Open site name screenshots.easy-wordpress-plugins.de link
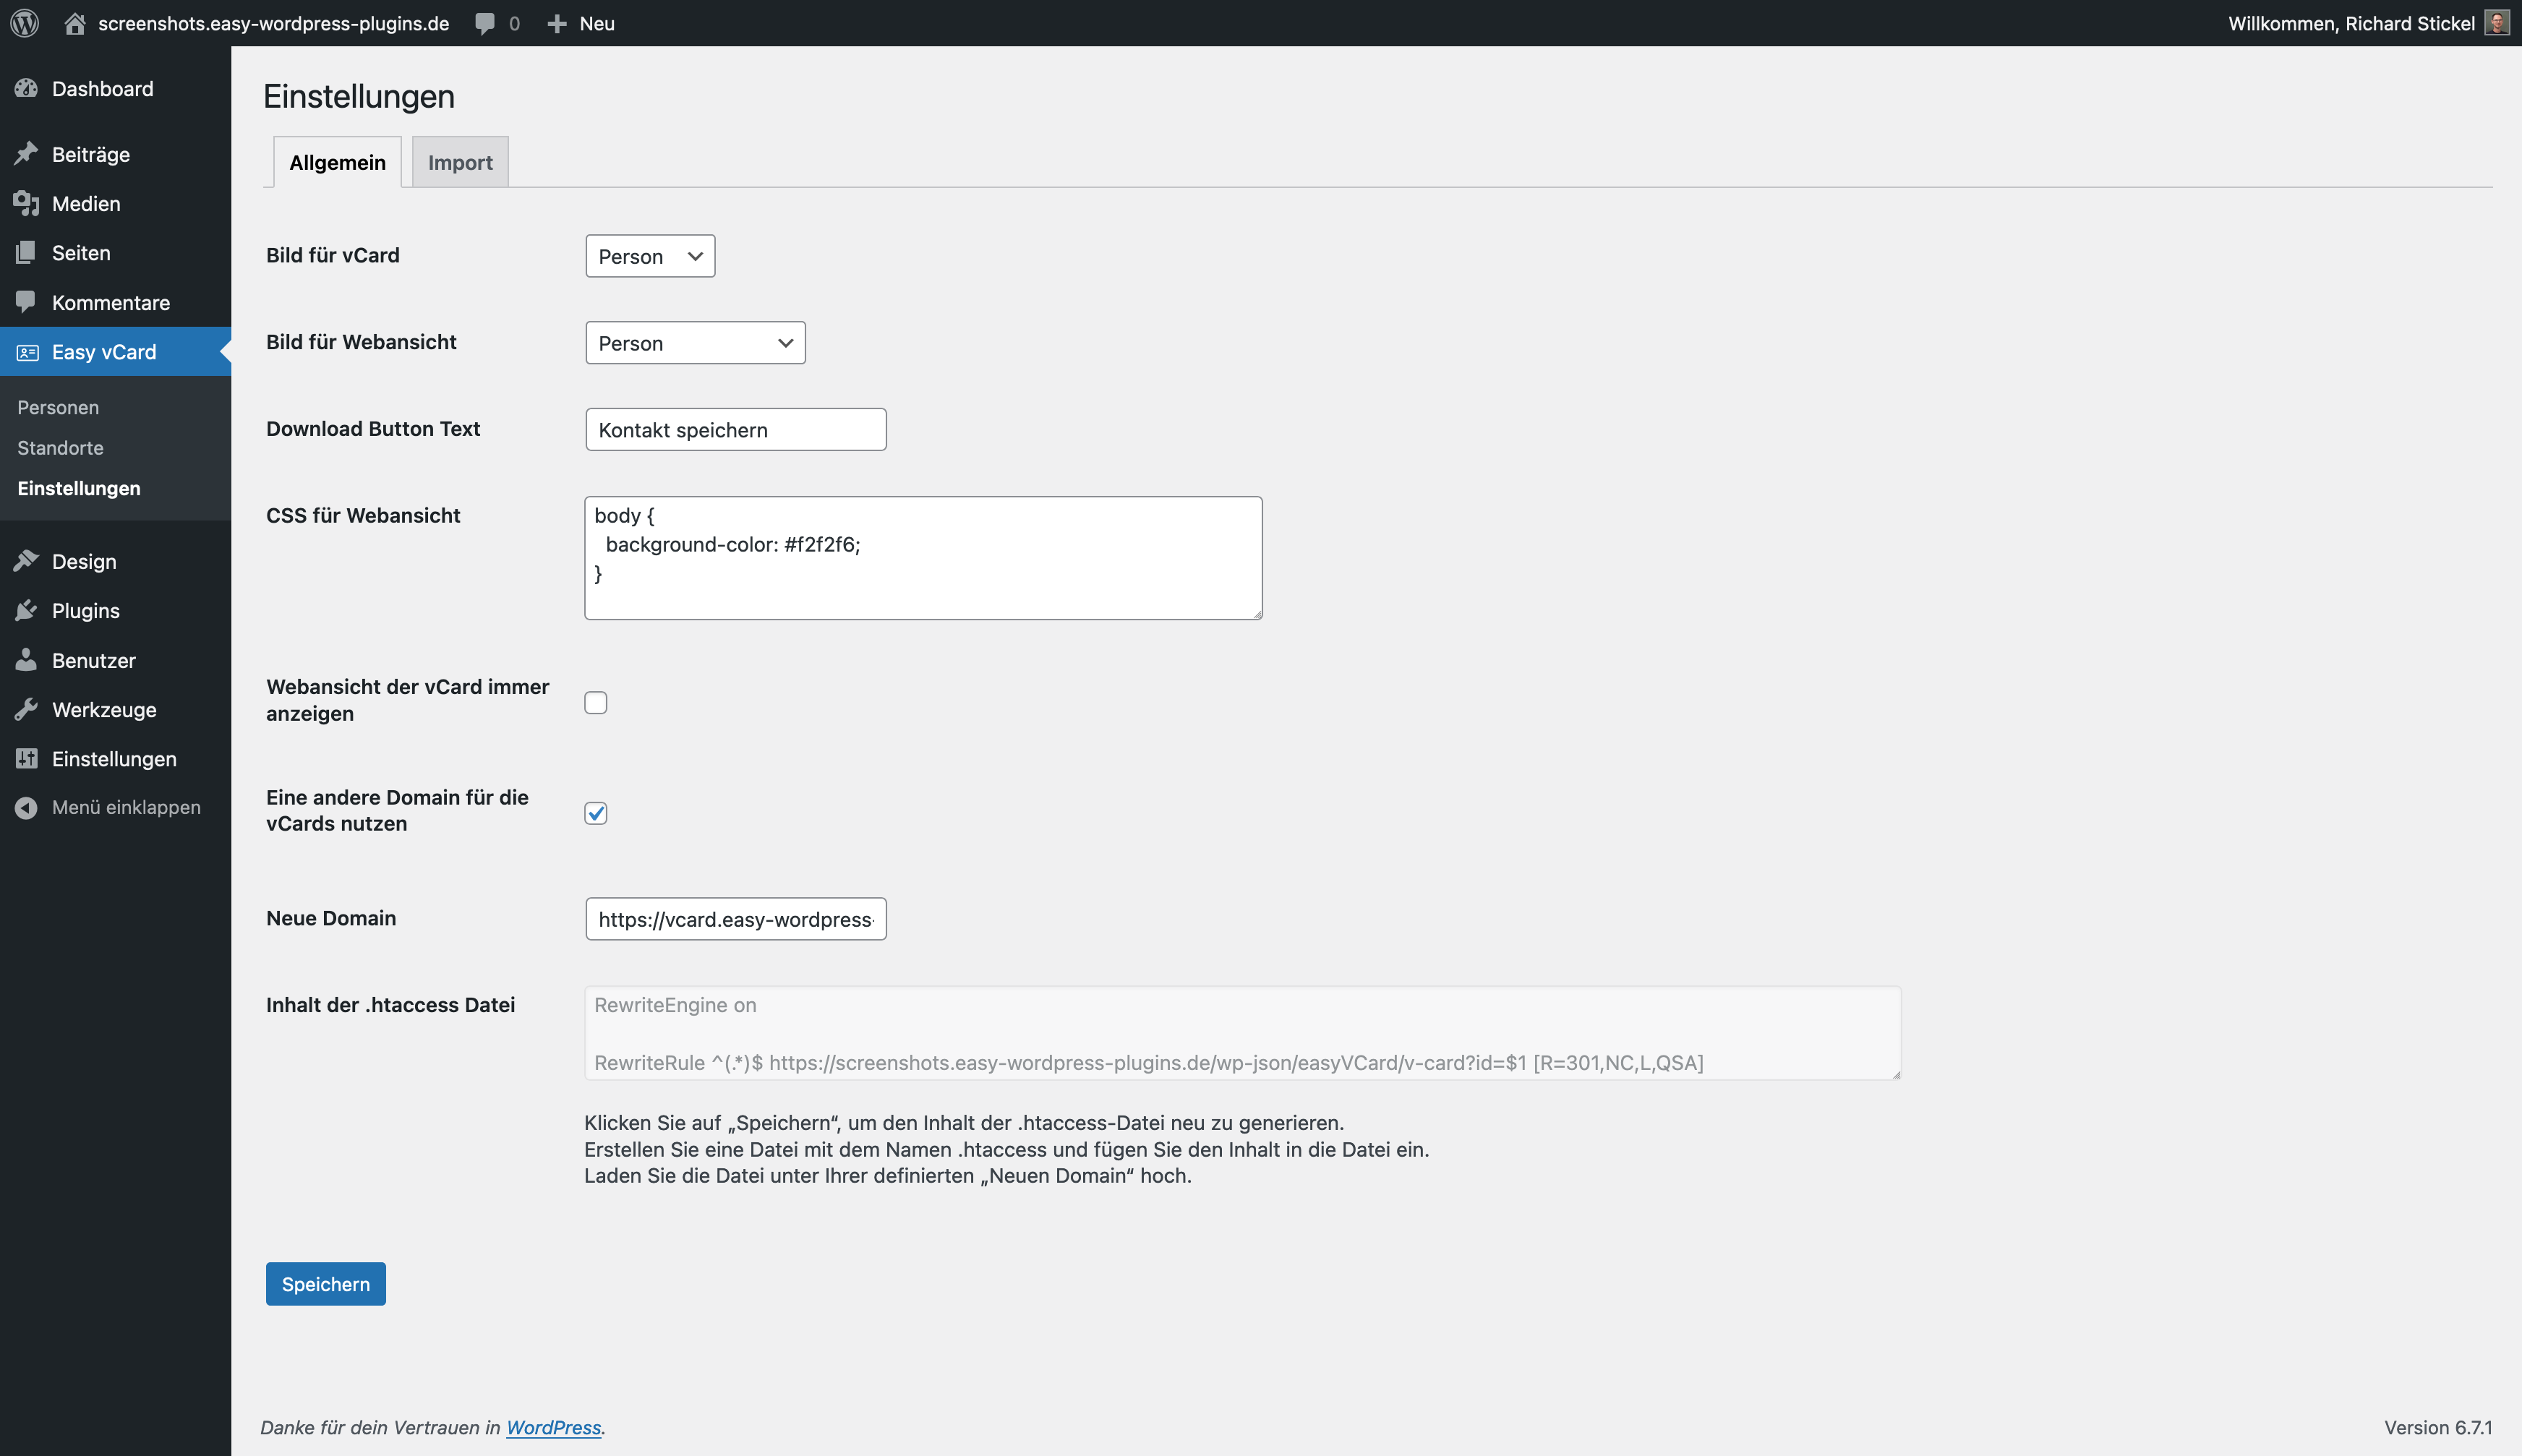The height and width of the screenshot is (1456, 2522). [x=273, y=23]
